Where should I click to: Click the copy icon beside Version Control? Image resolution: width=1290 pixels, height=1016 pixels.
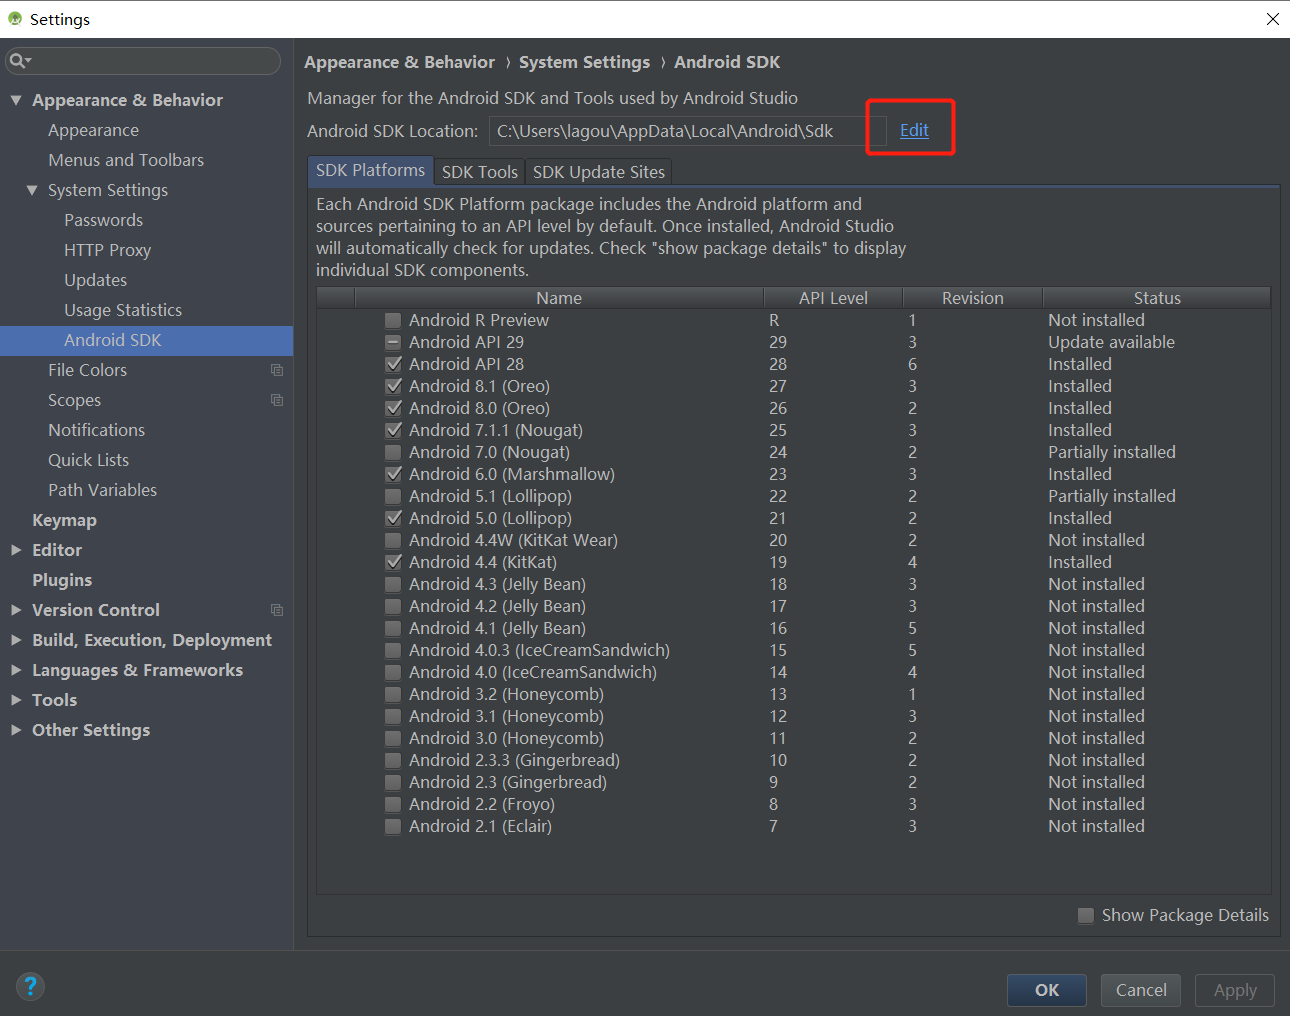point(277,610)
